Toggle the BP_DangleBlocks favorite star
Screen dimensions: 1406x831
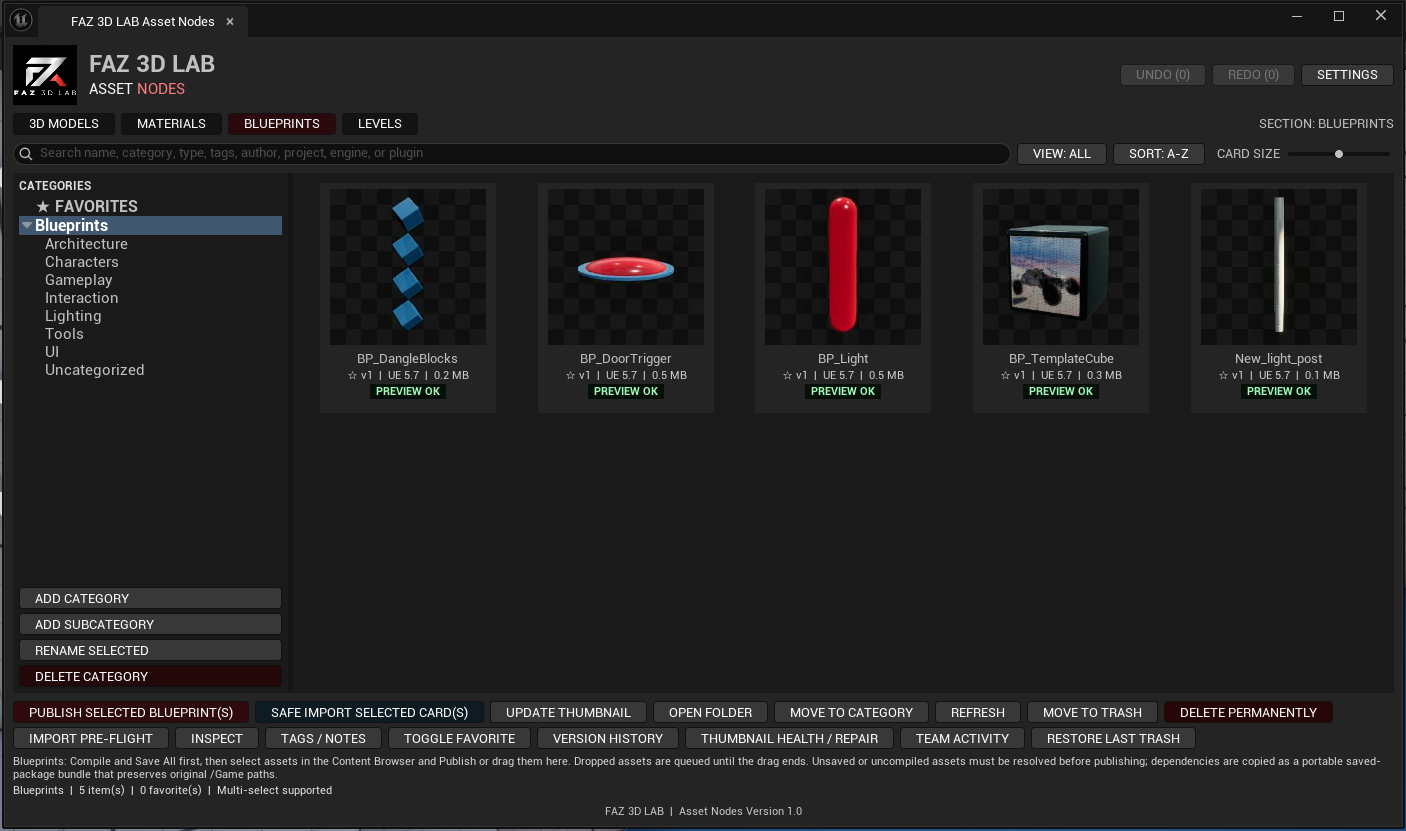pos(352,376)
